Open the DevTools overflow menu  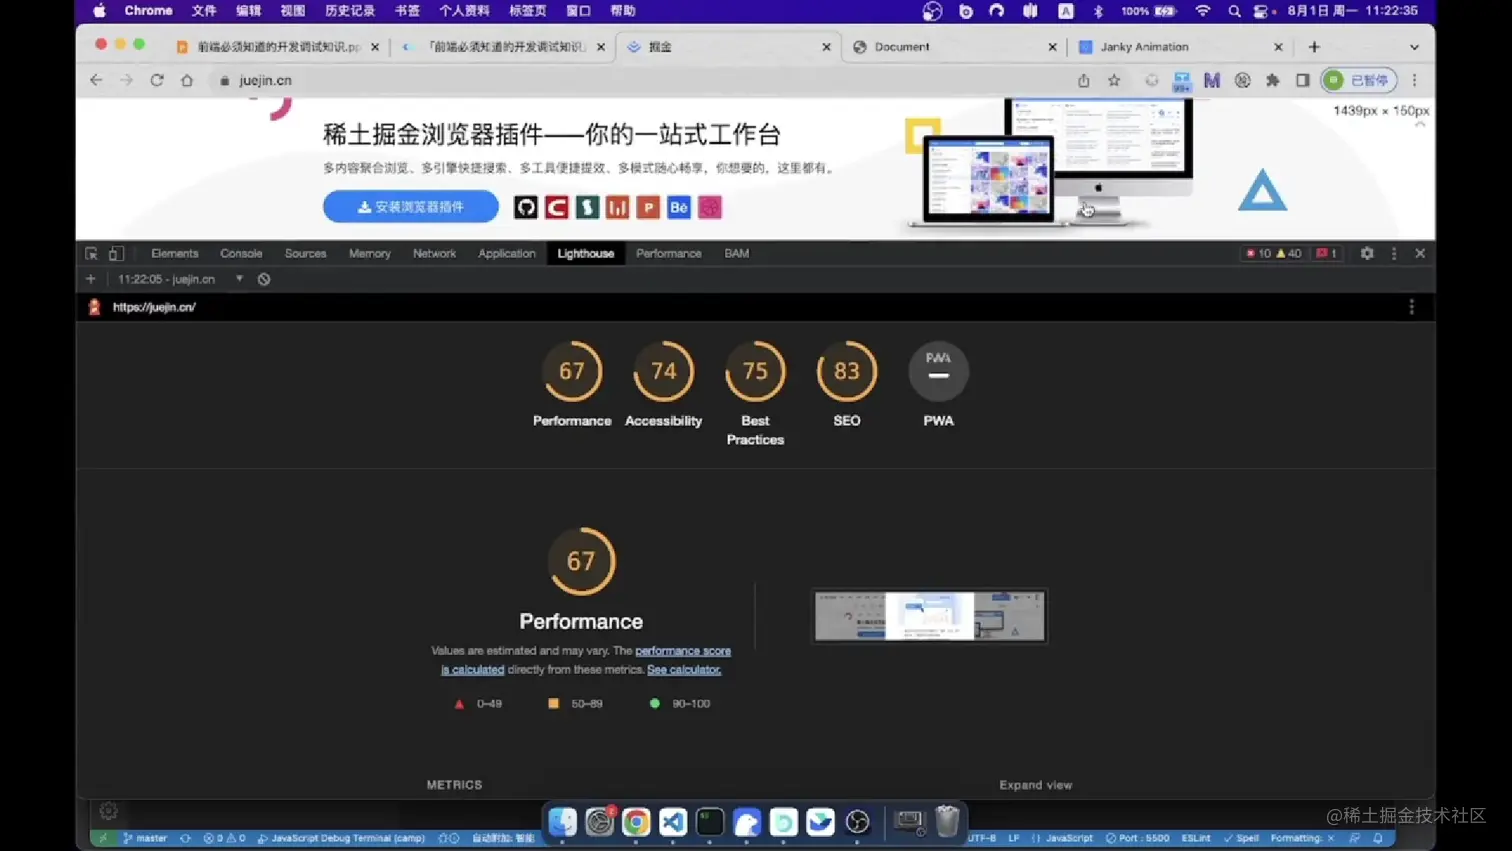point(1394,254)
